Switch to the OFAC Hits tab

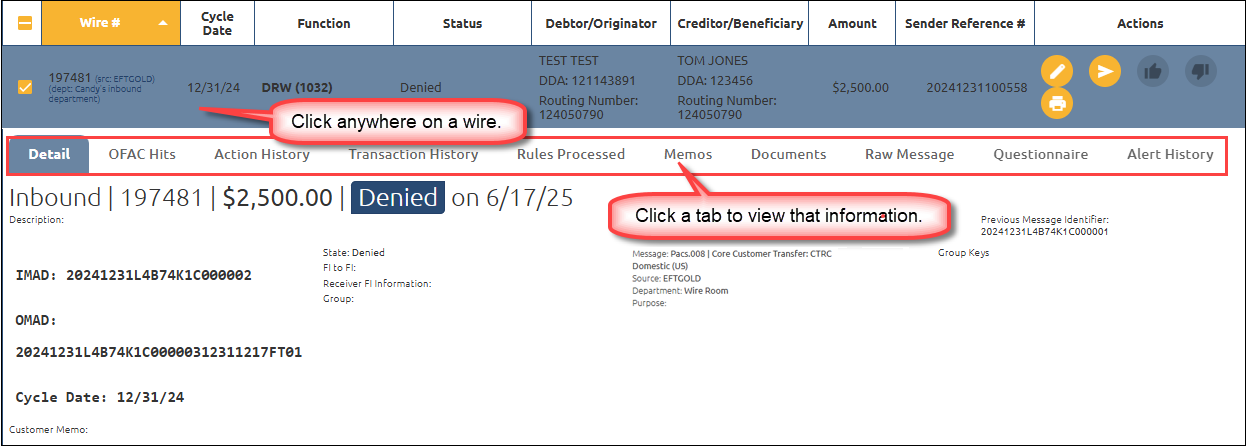coord(141,155)
